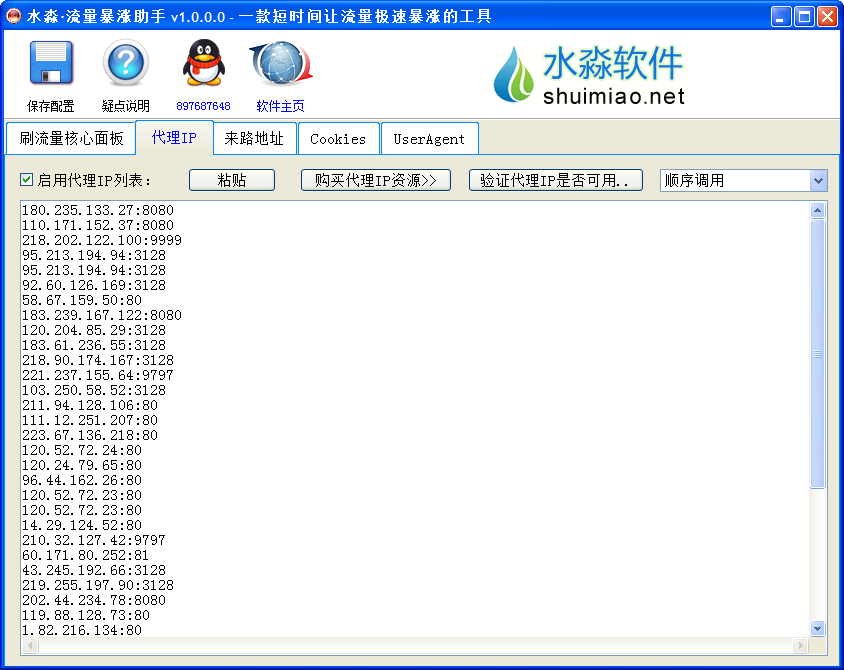Click the line 43.245.192.66:3128

[x=94, y=570]
